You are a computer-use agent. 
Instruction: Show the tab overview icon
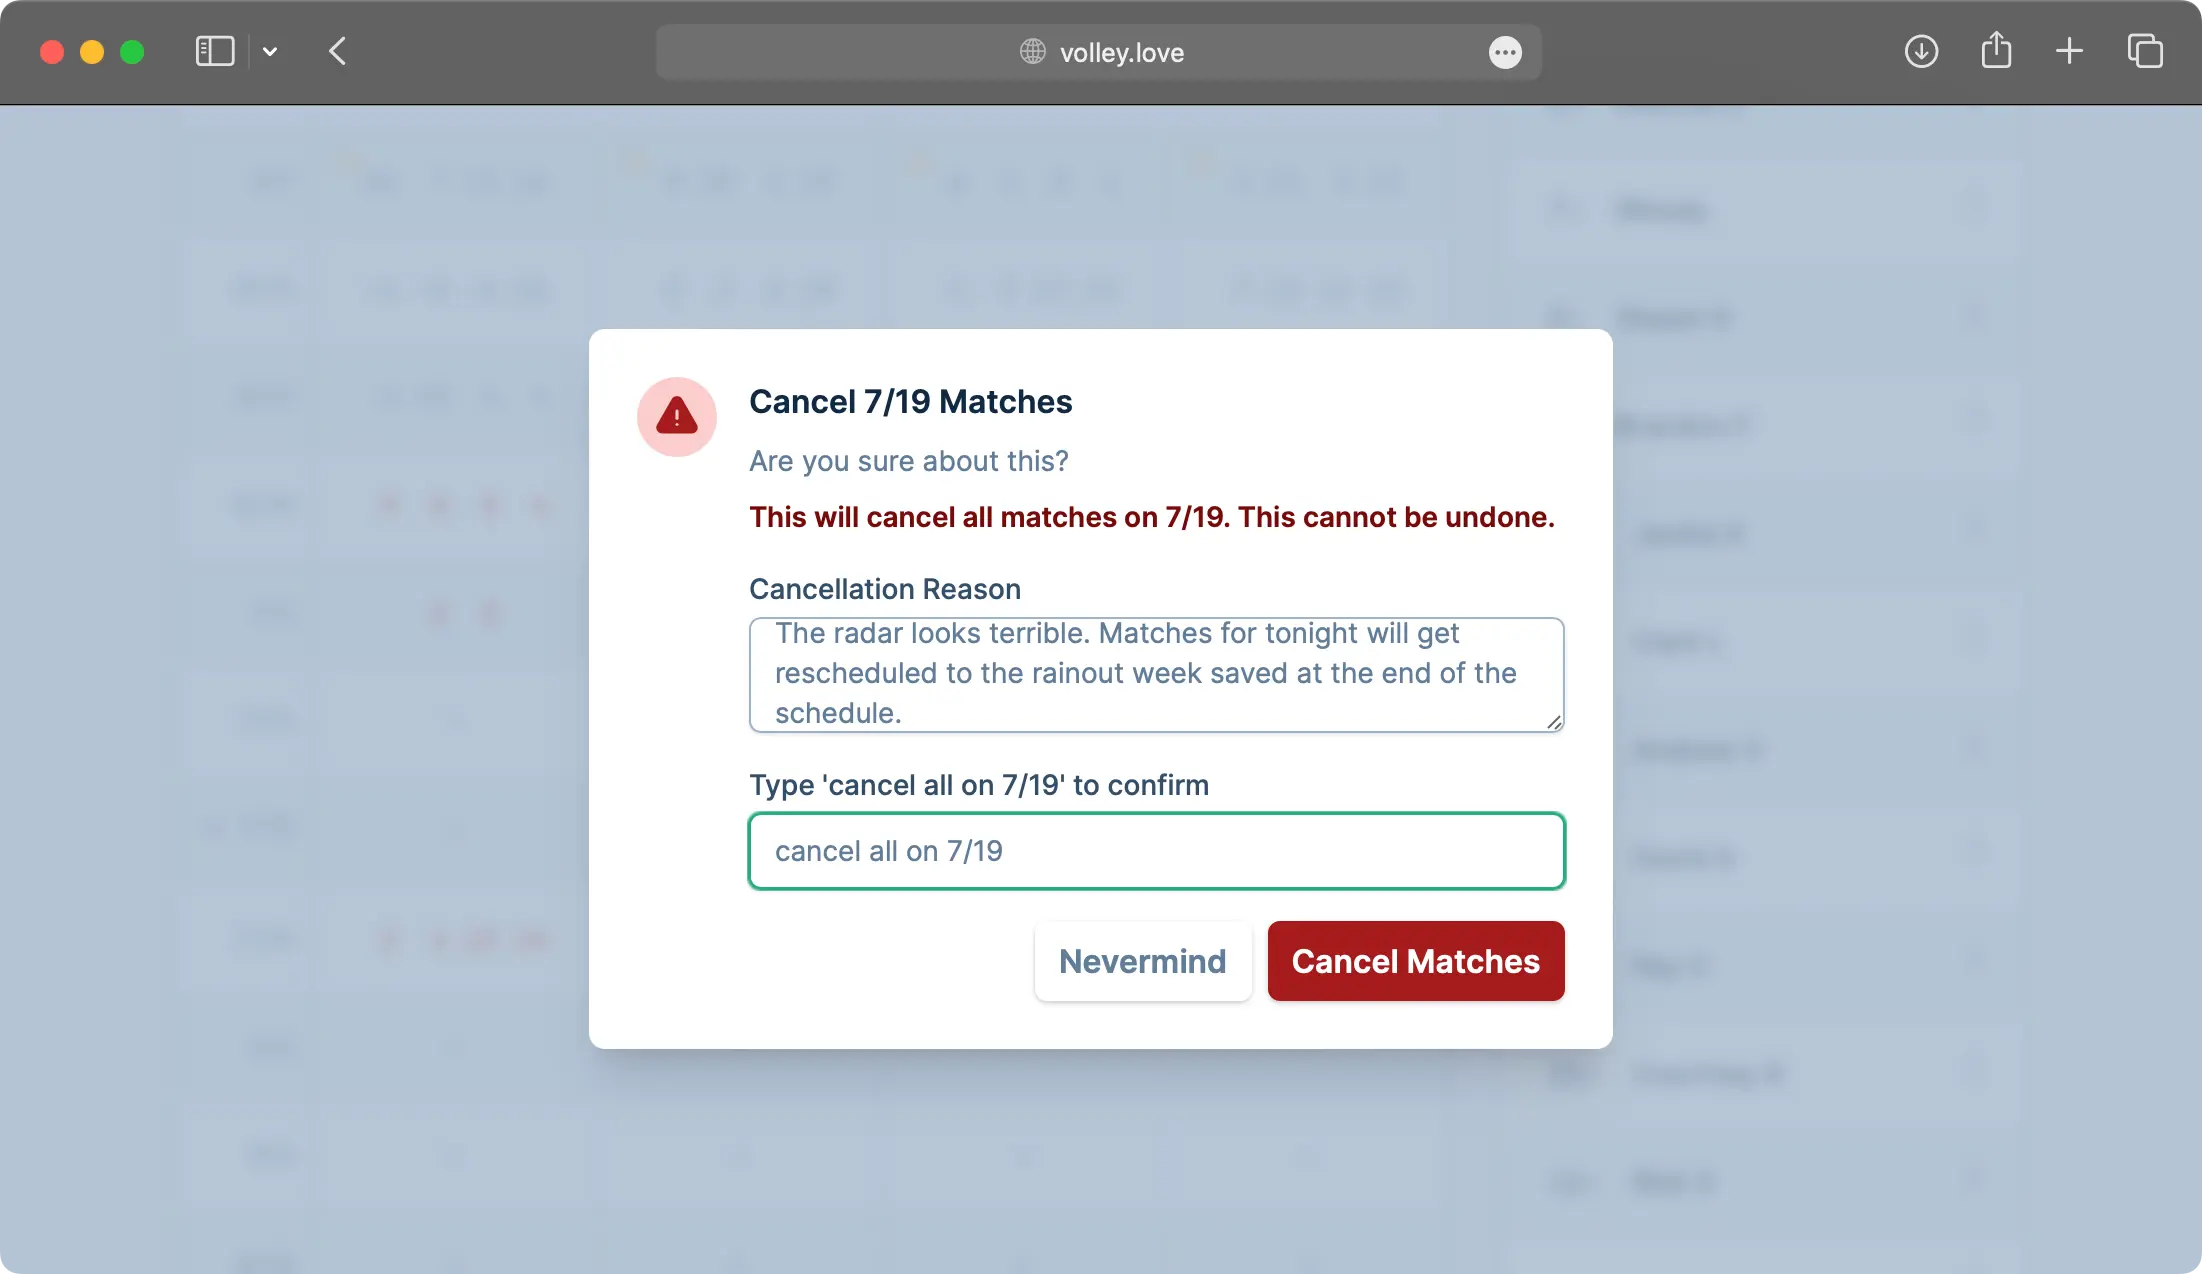pyautogui.click(x=2145, y=52)
